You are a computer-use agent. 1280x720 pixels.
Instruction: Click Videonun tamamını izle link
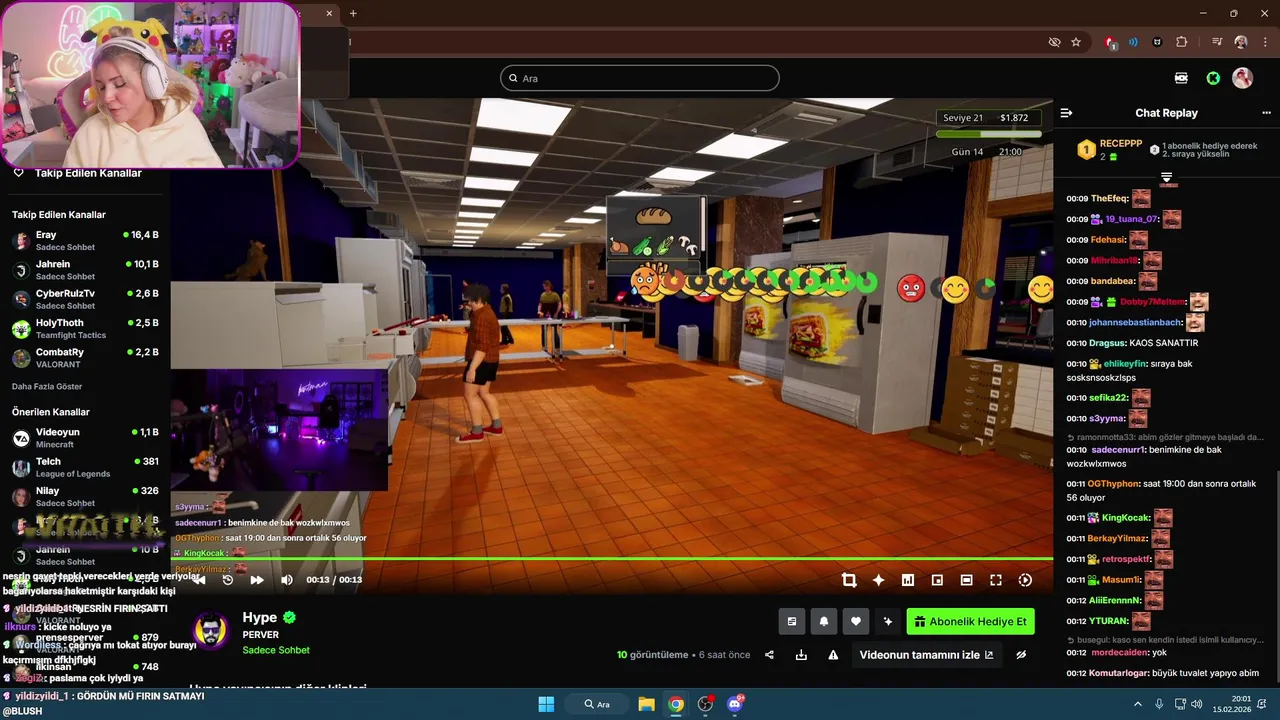927,655
